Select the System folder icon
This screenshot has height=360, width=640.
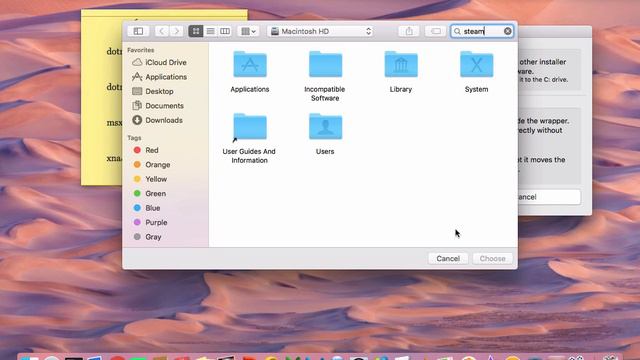(476, 64)
